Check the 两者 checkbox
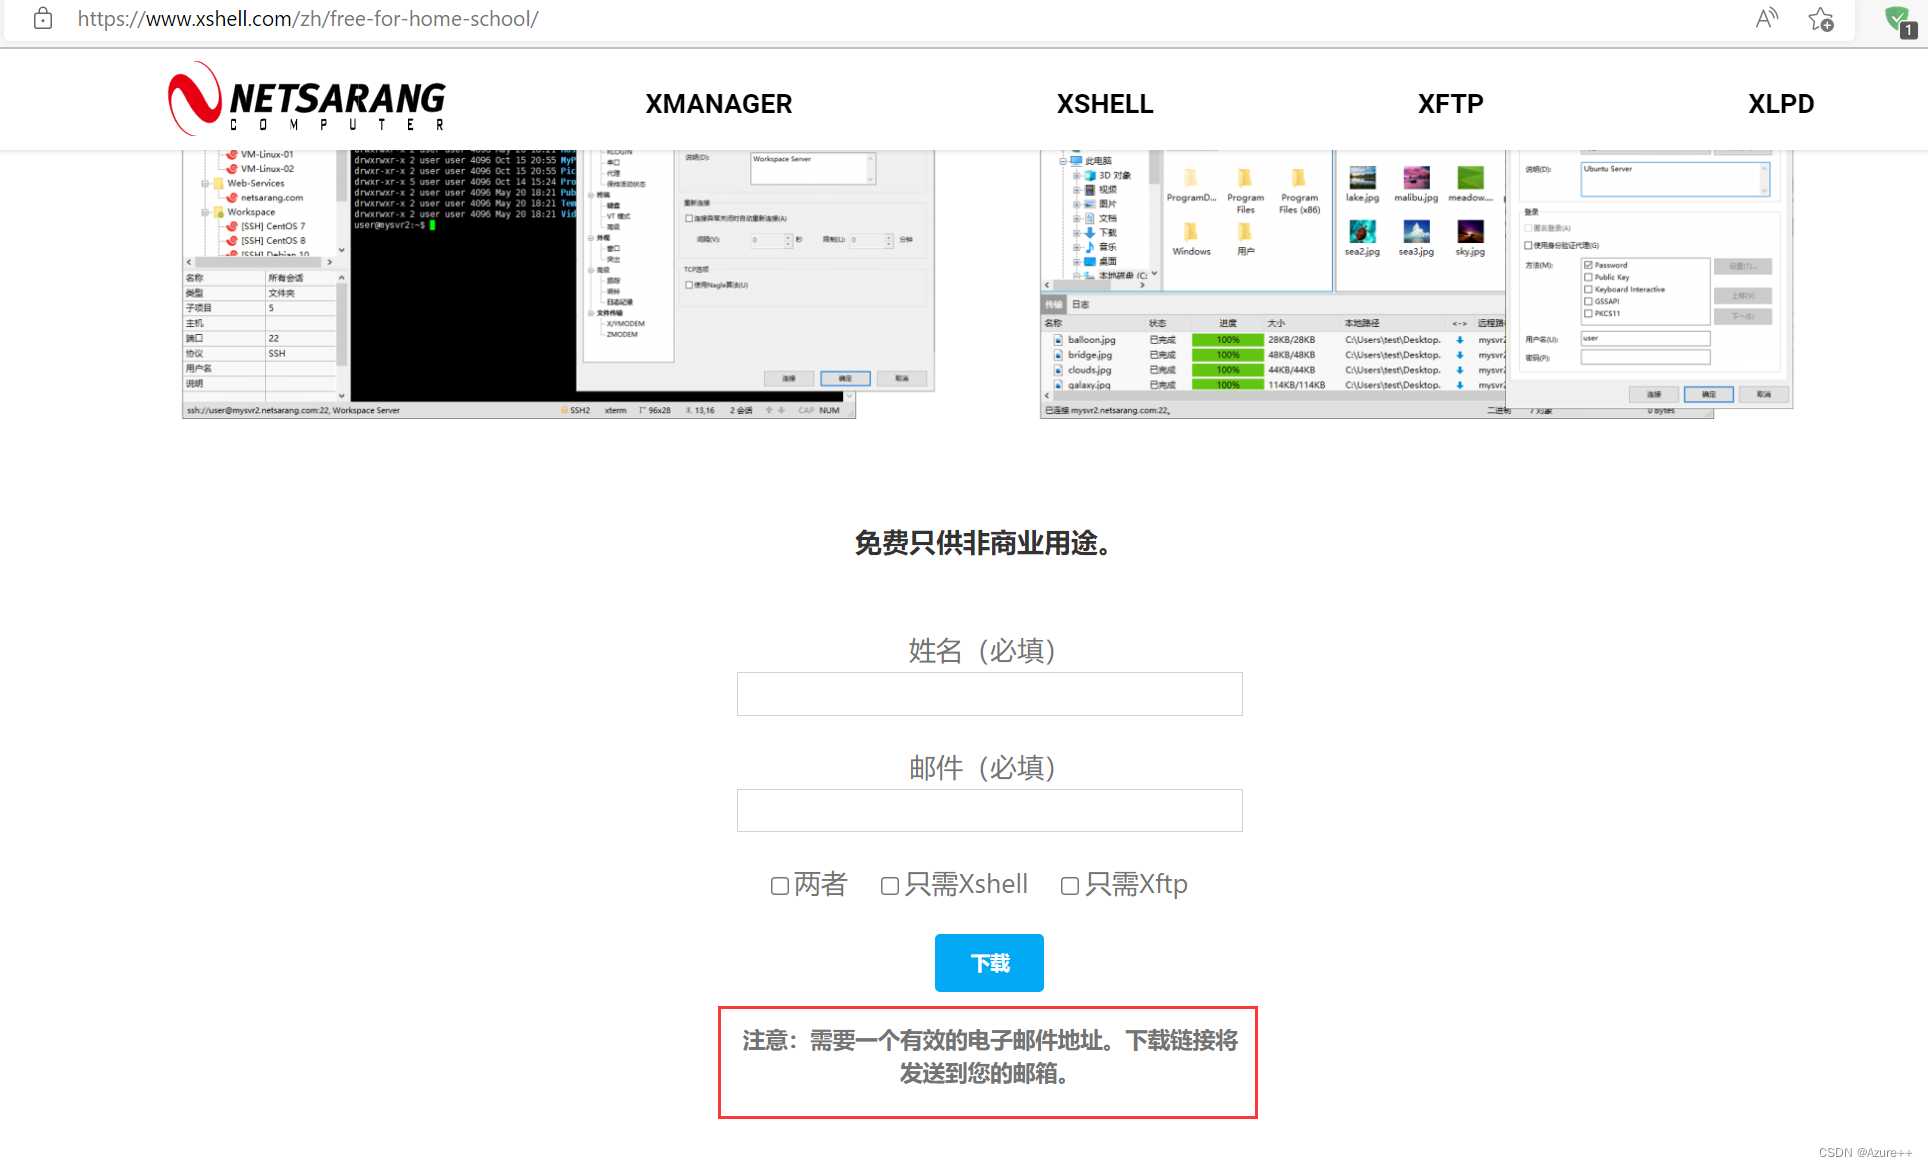This screenshot has height=1167, width=1928. click(x=780, y=886)
